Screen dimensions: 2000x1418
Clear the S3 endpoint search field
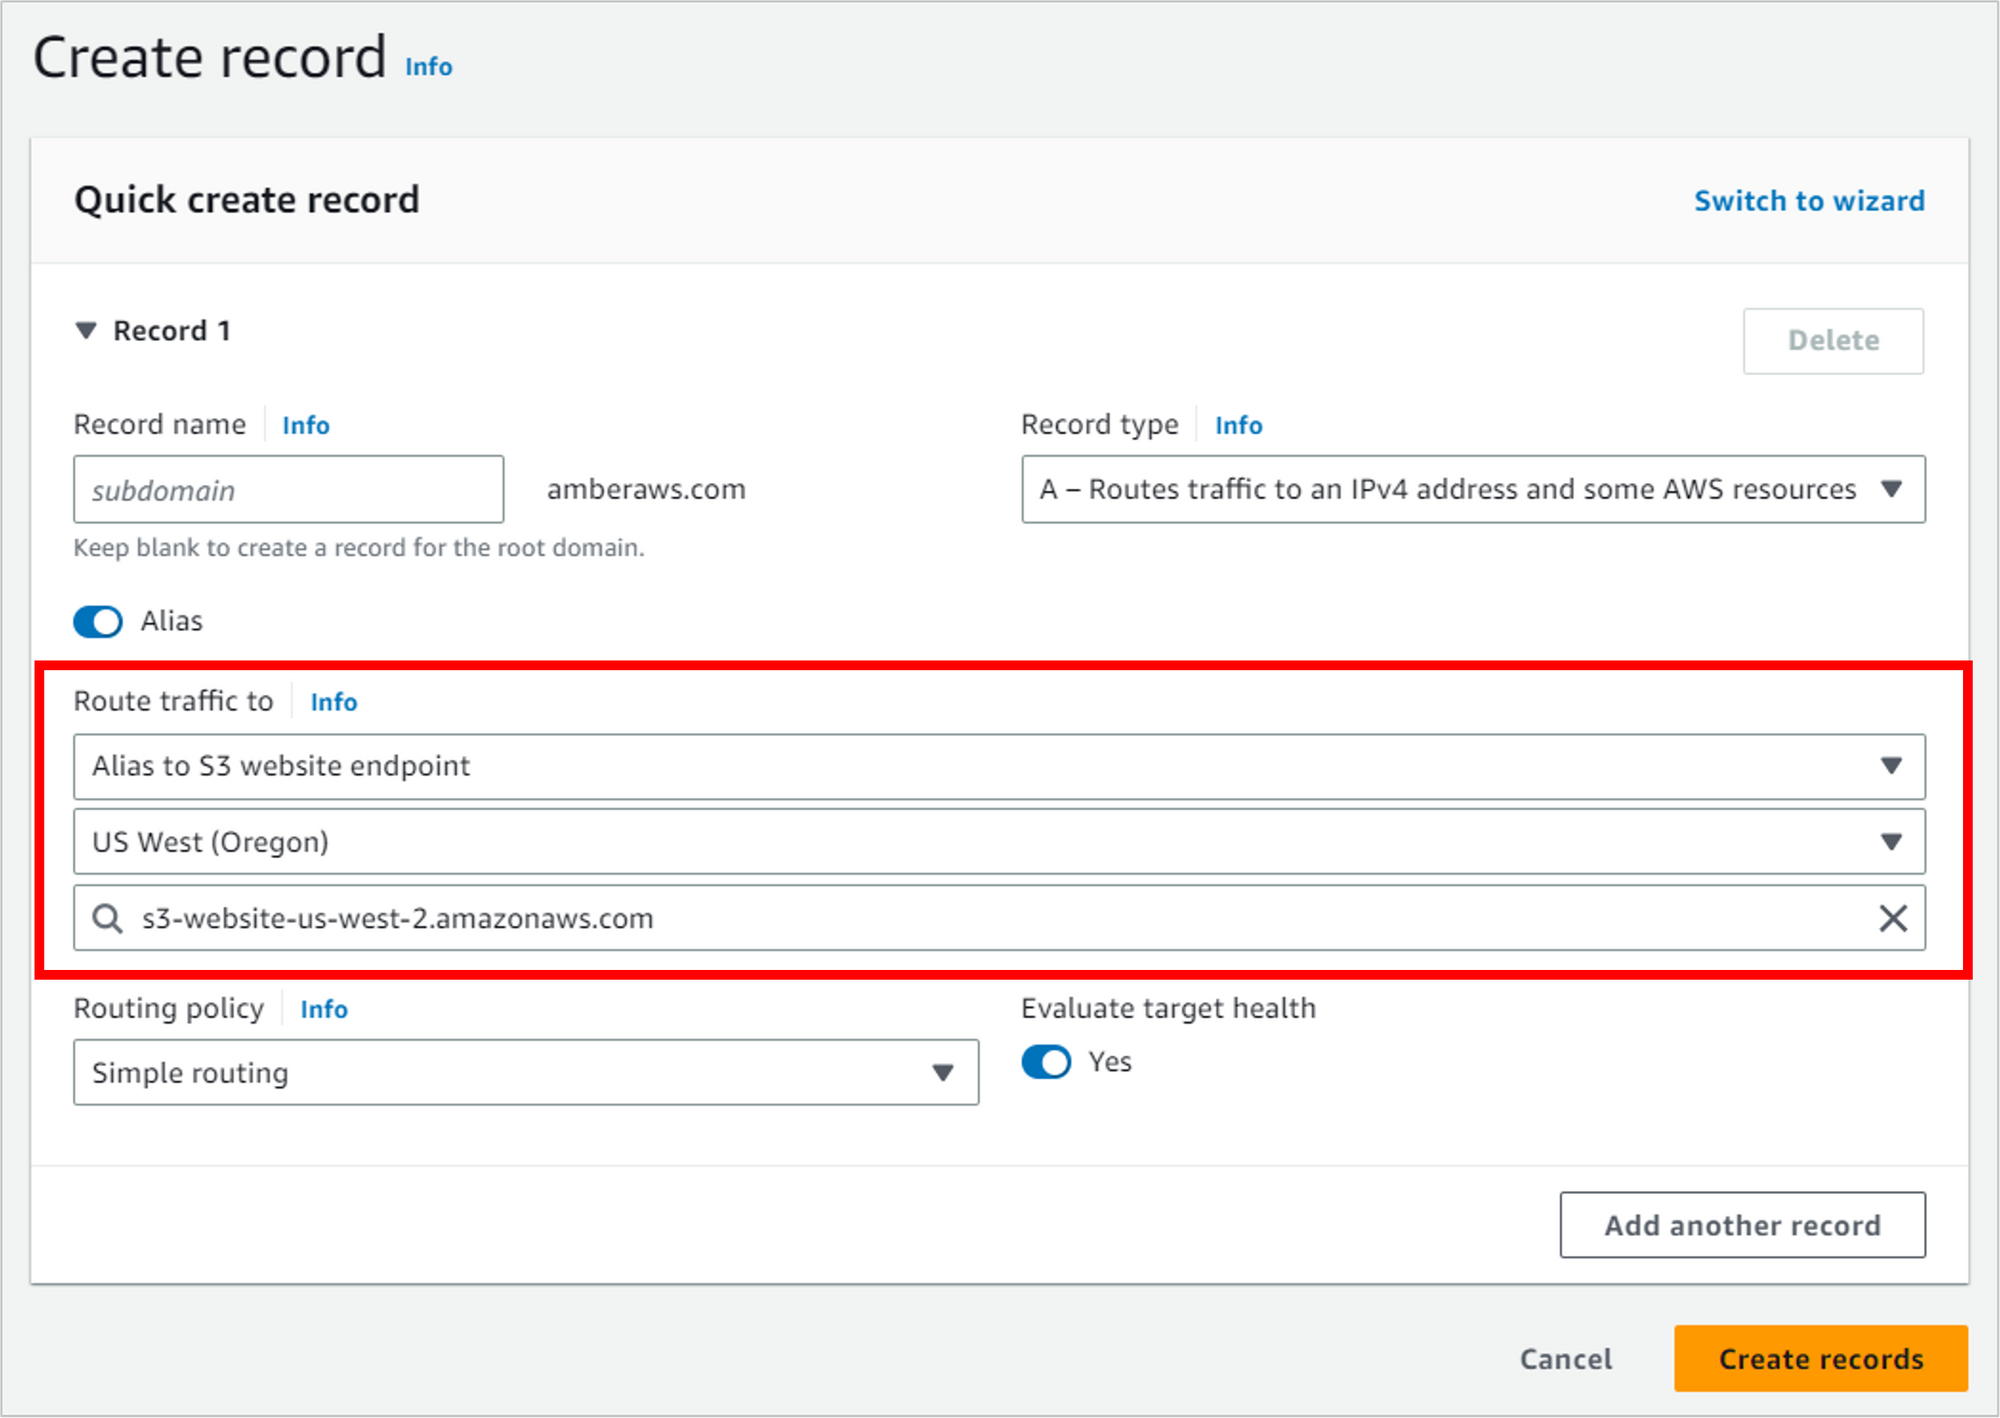1892,918
